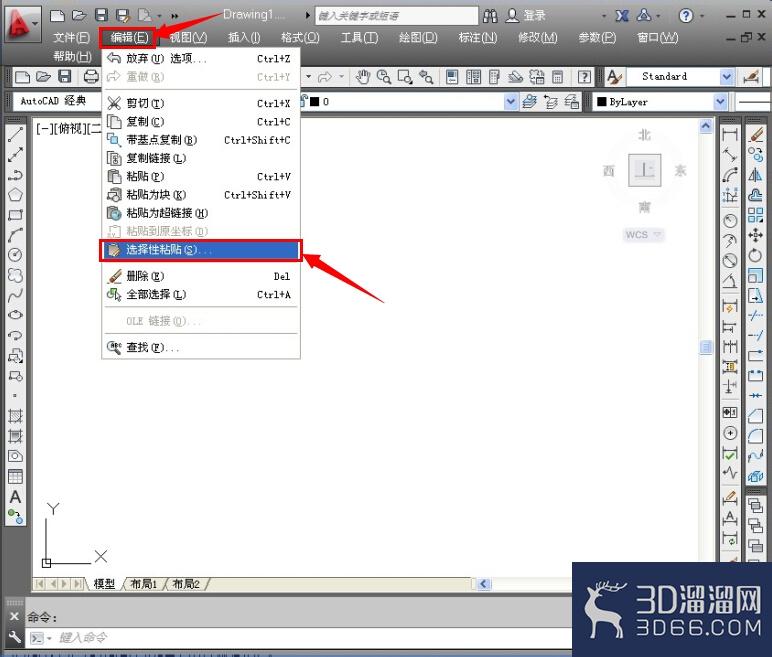Select the Ellipse draw tool
Screen dimensions: 772x657
point(15,315)
